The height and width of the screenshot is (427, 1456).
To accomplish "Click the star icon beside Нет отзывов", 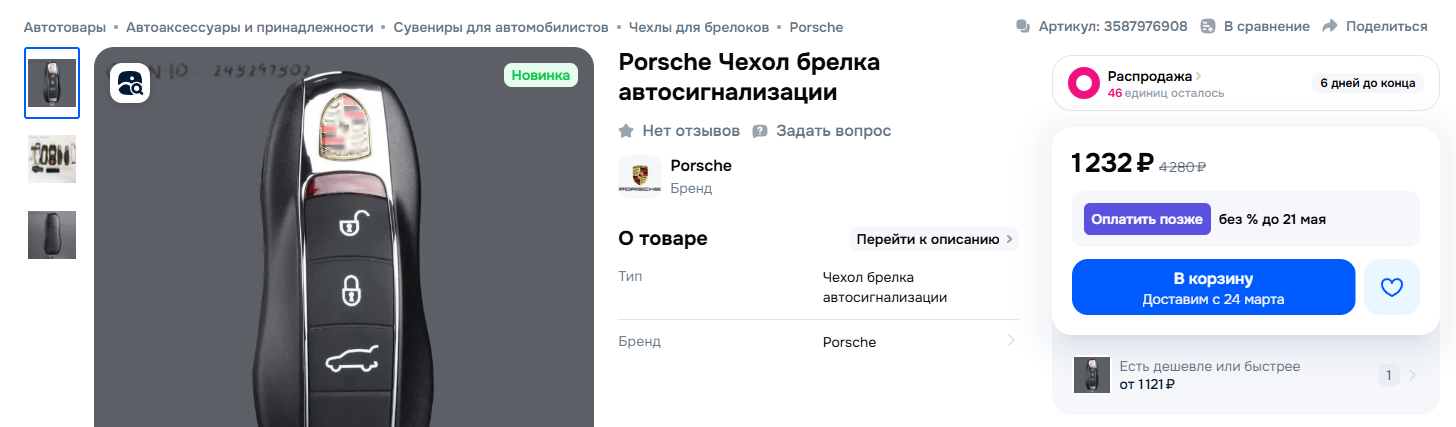I will 627,131.
